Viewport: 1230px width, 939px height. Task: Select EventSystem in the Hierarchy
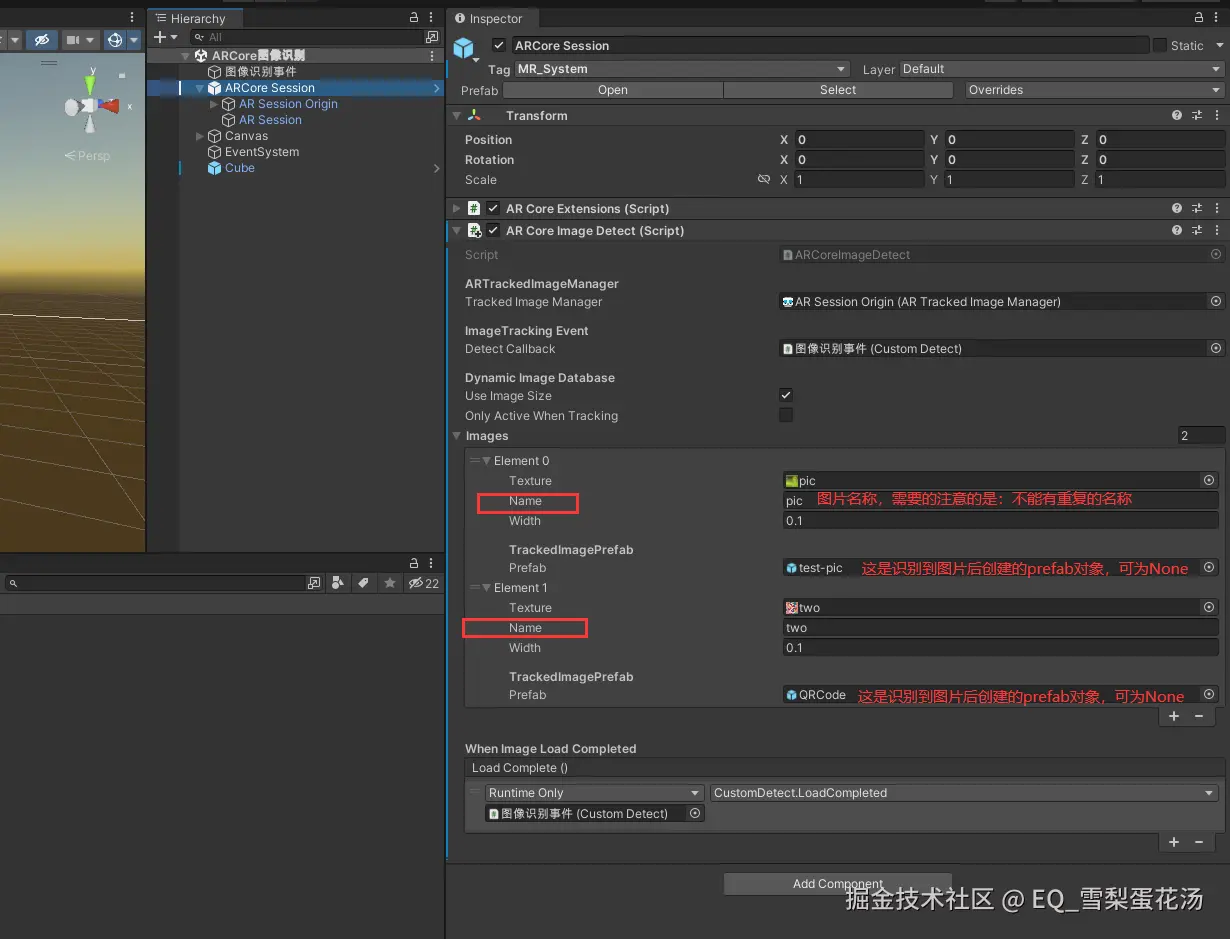[262, 152]
